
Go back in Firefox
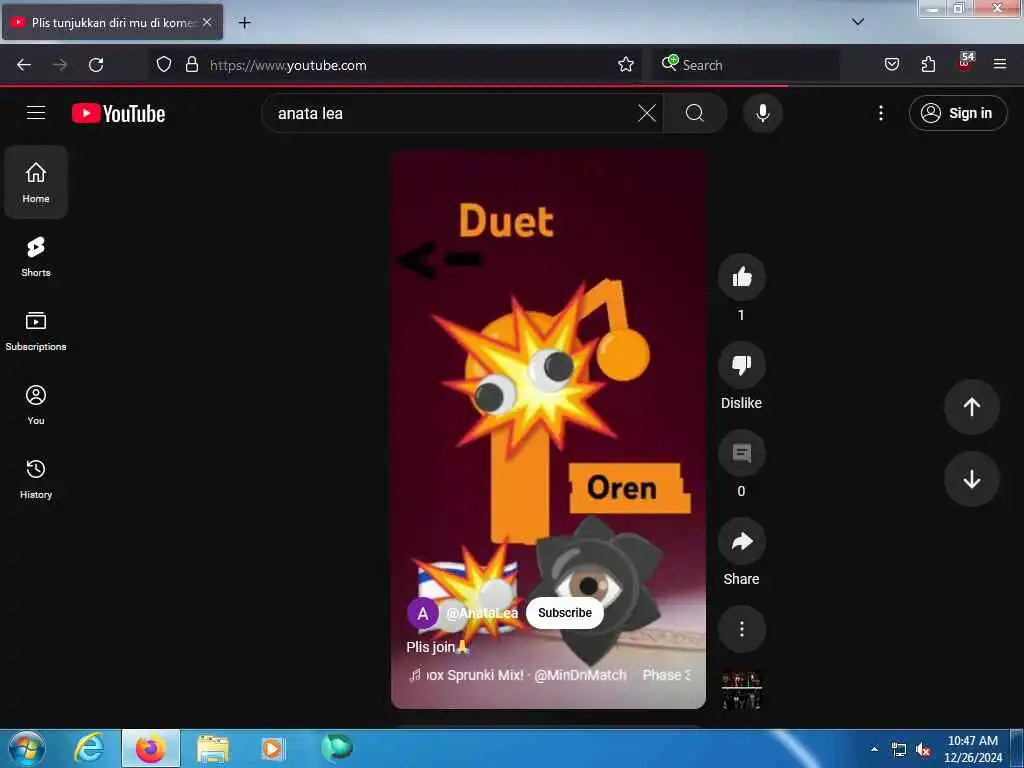click(24, 65)
